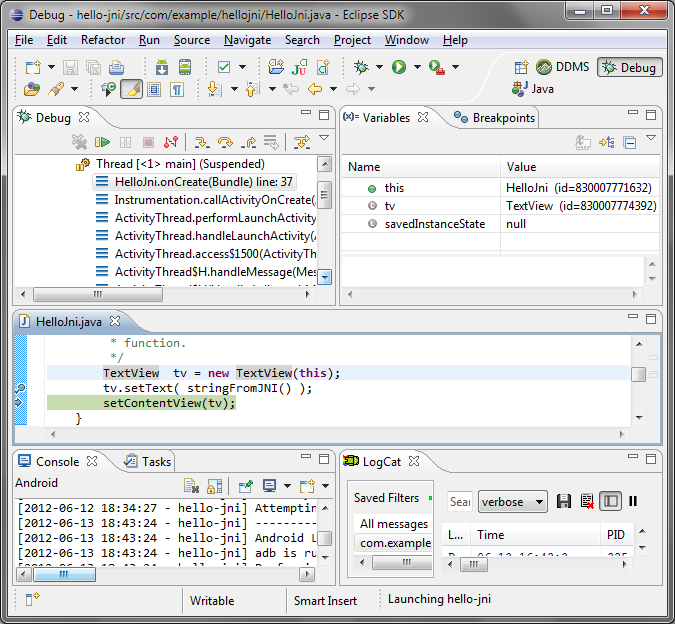Image resolution: width=675 pixels, height=624 pixels.
Task: Click Back navigation yellow arrow
Action: [315, 89]
